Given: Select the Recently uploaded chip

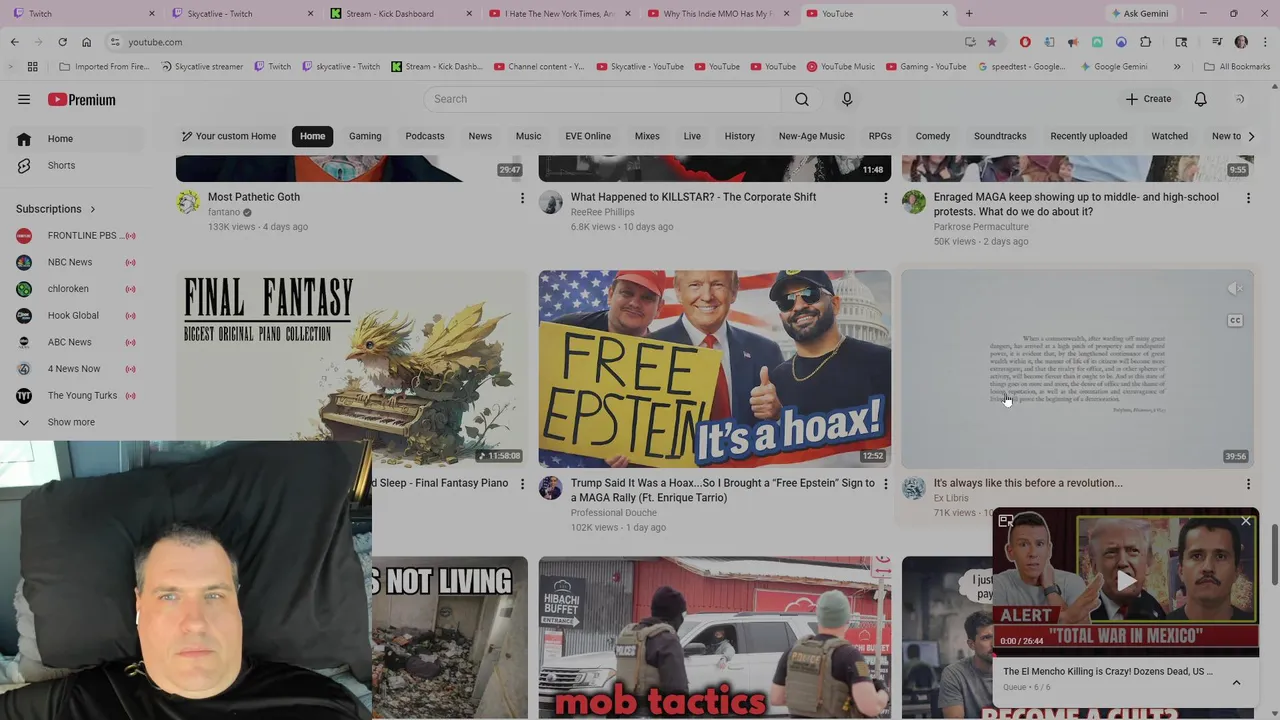Looking at the screenshot, I should click(x=1089, y=136).
